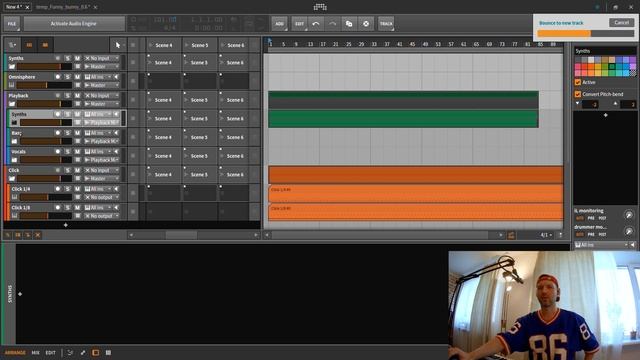Stop clips on the Omnisphere track
Screen dimensions: 640x360
pos(133,81)
